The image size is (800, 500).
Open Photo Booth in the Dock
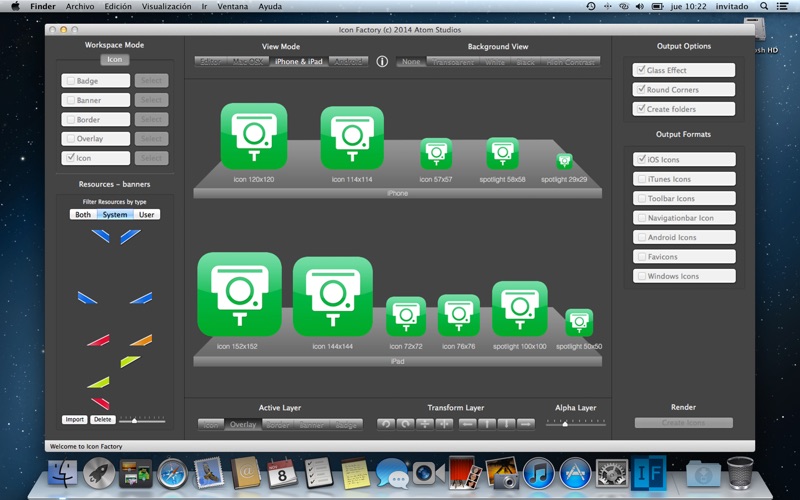point(465,473)
